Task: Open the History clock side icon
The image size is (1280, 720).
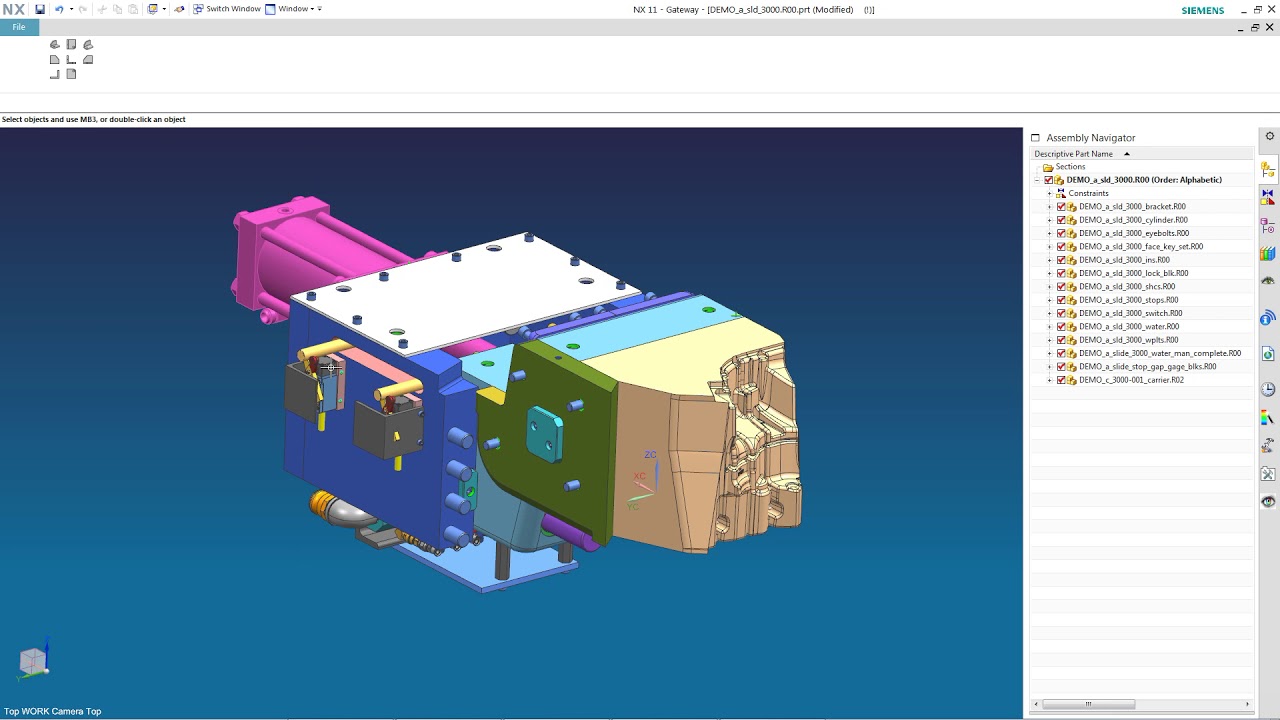Action: click(x=1268, y=389)
